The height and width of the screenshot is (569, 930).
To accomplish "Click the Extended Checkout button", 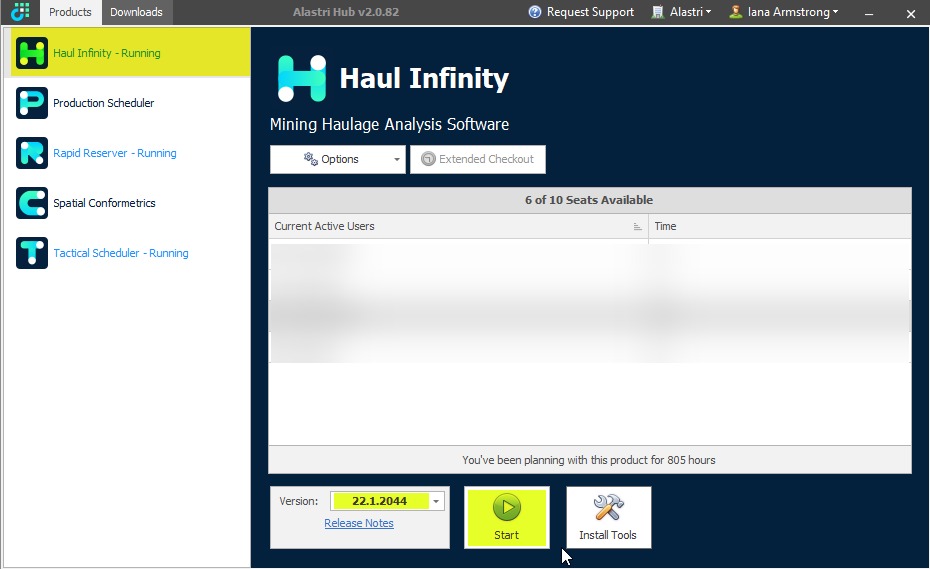I will (478, 160).
